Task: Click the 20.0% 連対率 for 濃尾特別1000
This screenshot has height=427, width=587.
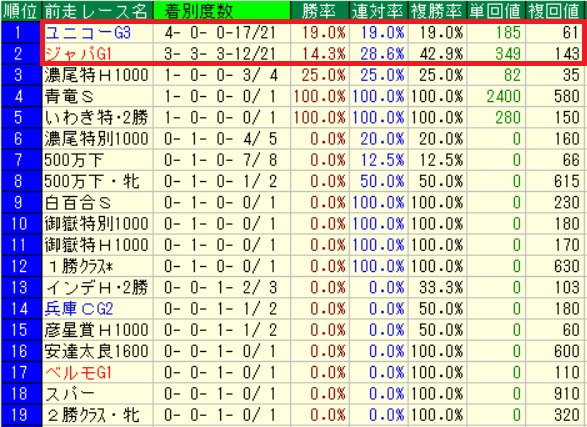Action: pyautogui.click(x=382, y=139)
